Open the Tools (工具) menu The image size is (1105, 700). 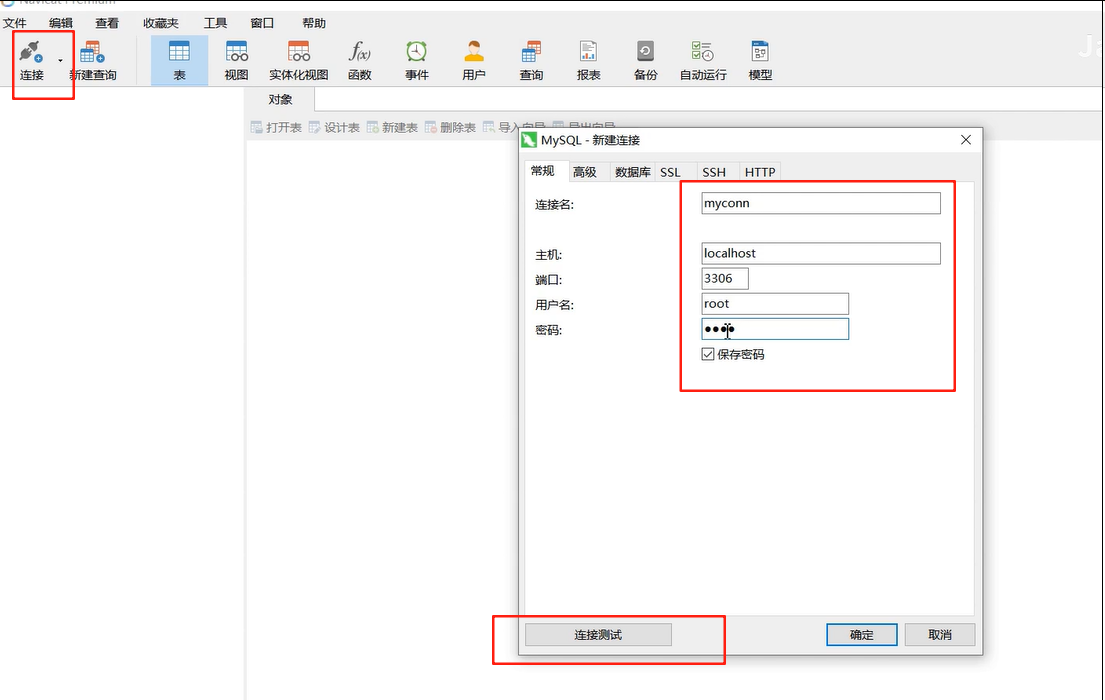click(215, 23)
